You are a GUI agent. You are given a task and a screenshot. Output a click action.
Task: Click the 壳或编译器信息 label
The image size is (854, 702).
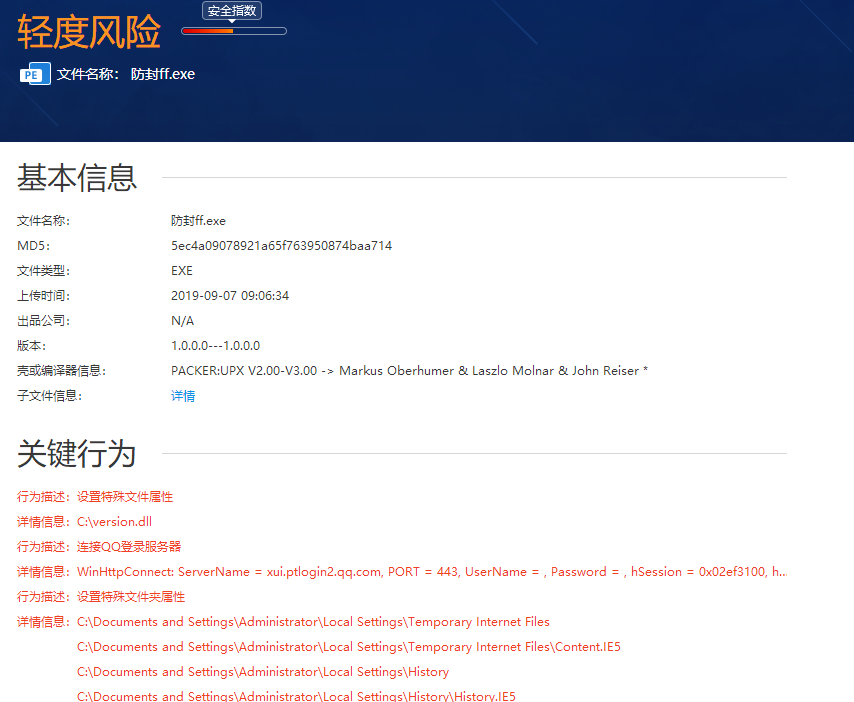[x=62, y=371]
